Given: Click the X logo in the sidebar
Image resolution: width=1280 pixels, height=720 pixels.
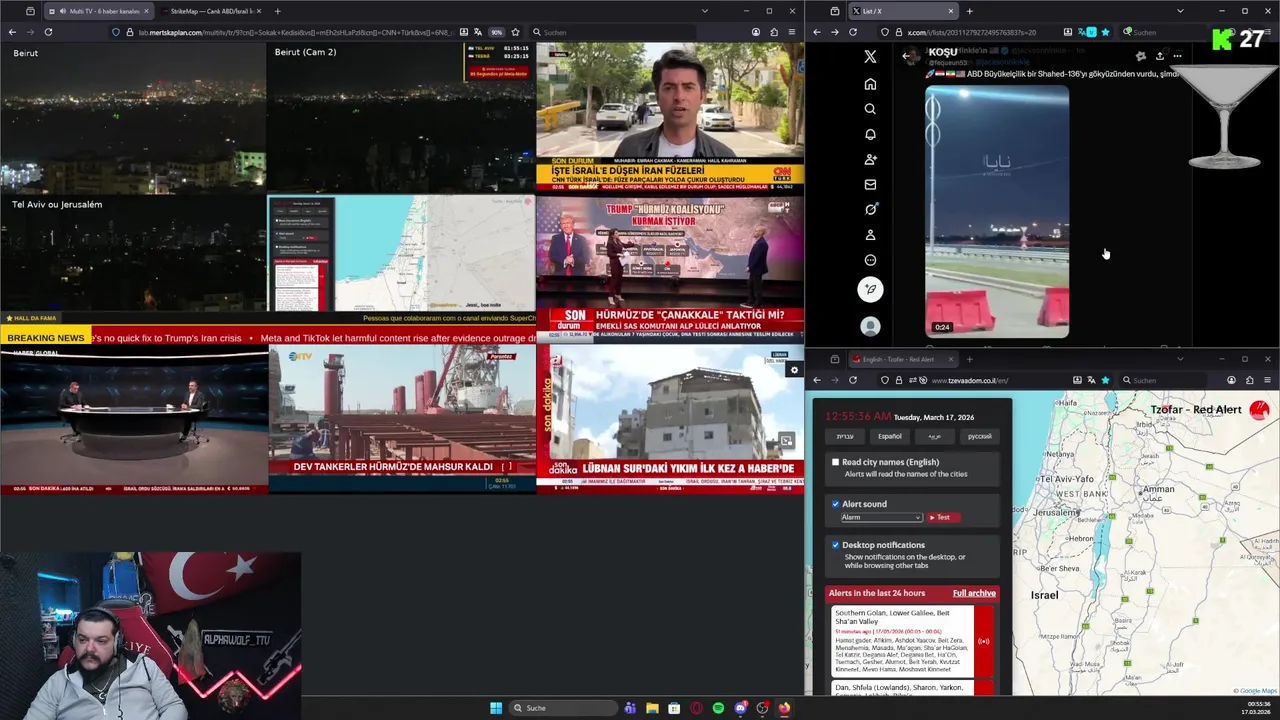Looking at the screenshot, I should pyautogui.click(x=870, y=57).
